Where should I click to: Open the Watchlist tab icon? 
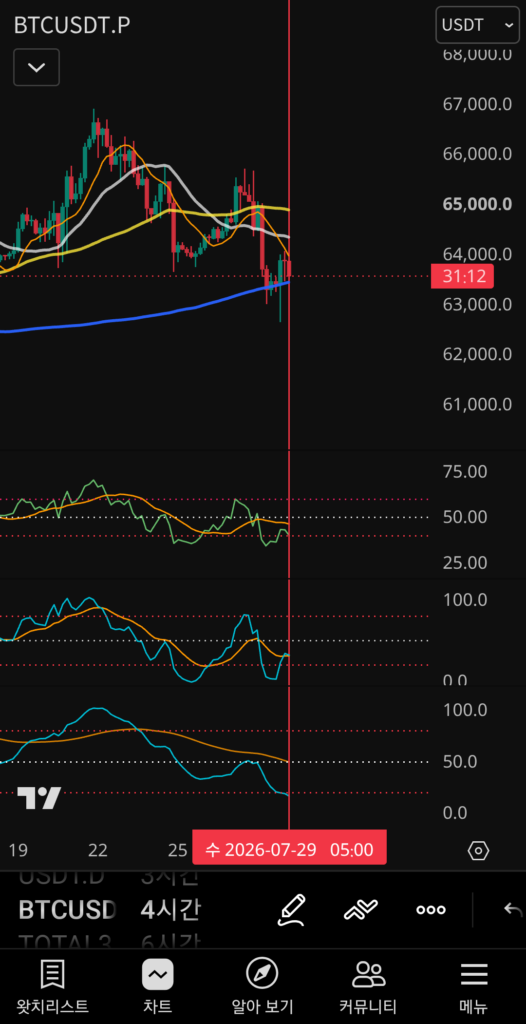pyautogui.click(x=52, y=986)
